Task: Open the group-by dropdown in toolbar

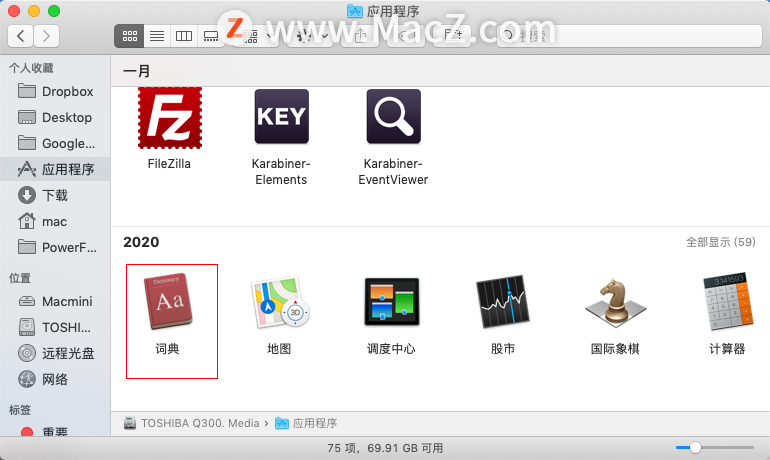Action: click(256, 36)
